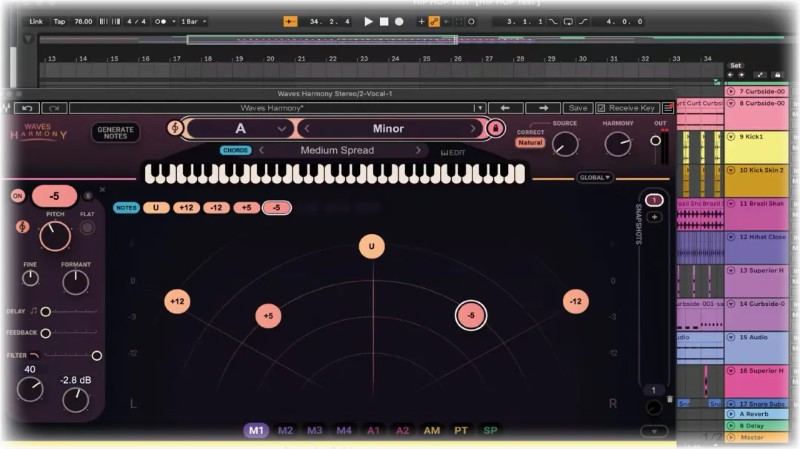Screen dimensions: 800x449
Task: Delete snapshot with trash icon
Action: (x=670, y=399)
